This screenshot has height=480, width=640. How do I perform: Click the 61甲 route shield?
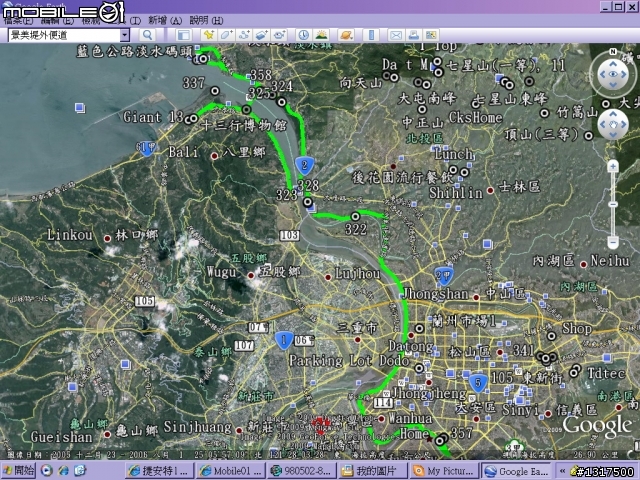coord(147,148)
